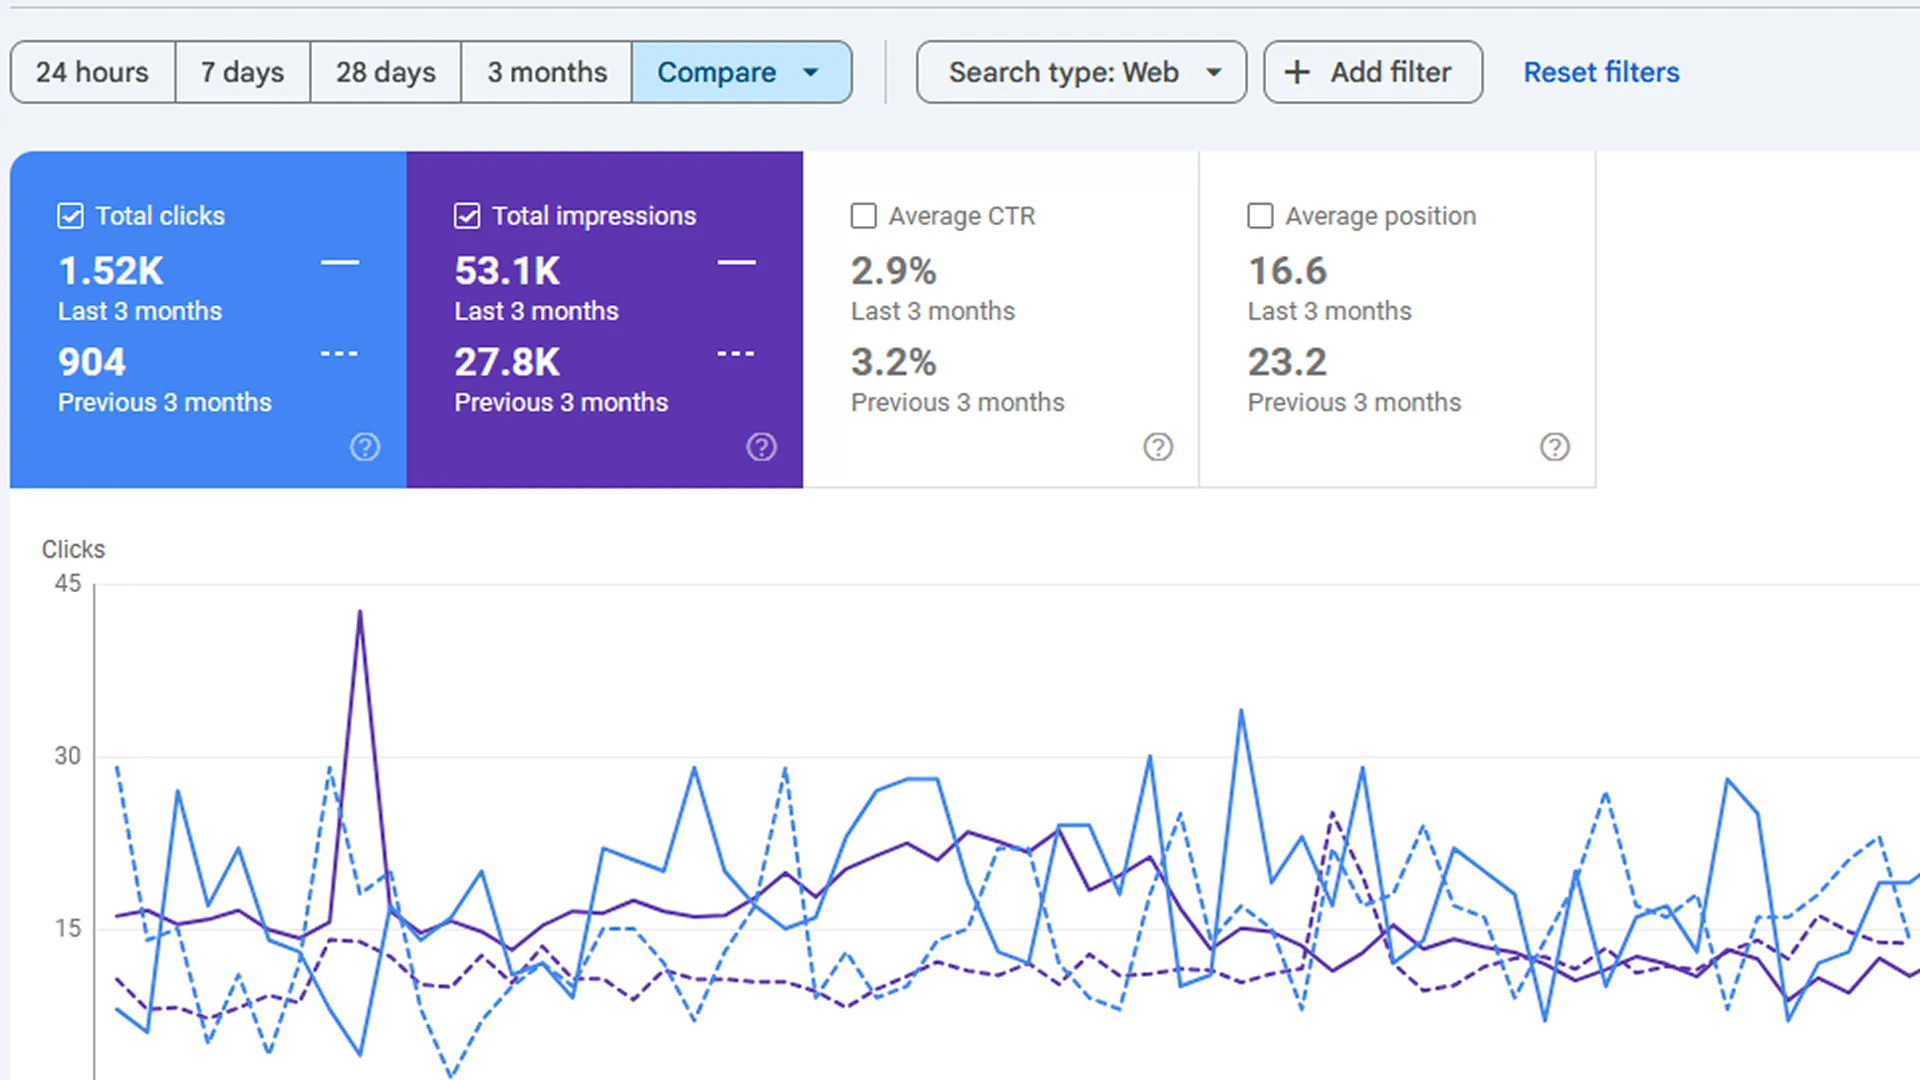Click help icon in Total impressions card
Screen dimensions: 1920x1080
(761, 447)
